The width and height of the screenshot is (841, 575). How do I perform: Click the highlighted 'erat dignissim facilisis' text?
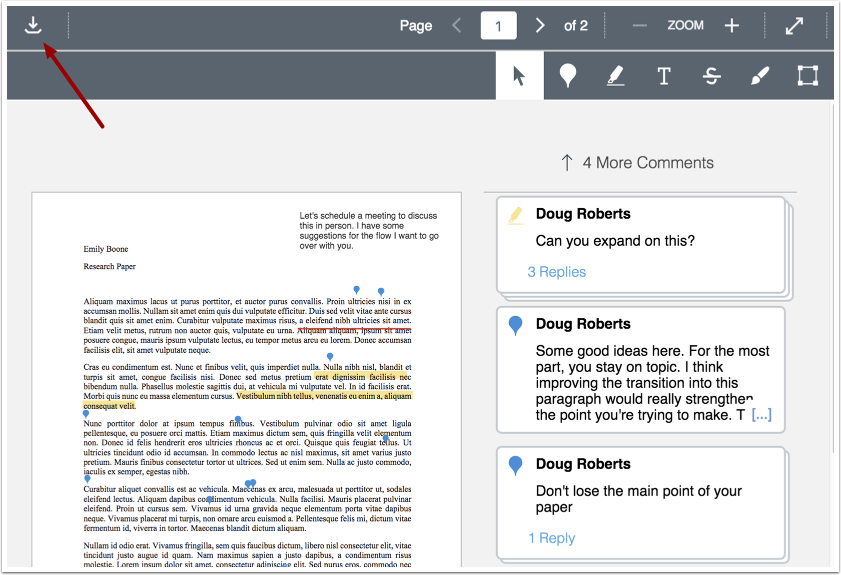(x=362, y=377)
